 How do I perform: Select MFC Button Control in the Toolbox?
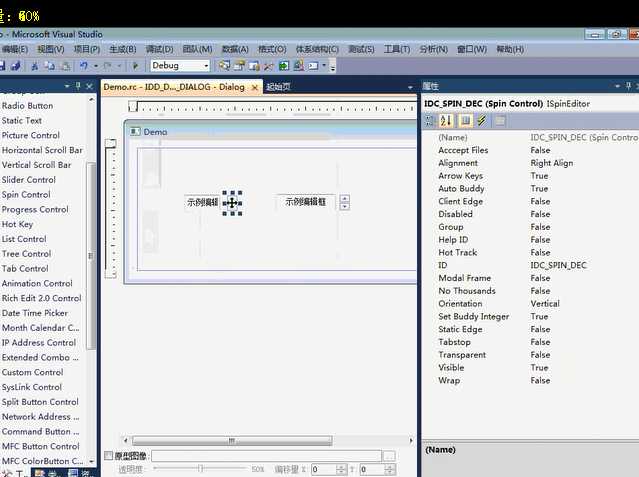pyautogui.click(x=41, y=446)
